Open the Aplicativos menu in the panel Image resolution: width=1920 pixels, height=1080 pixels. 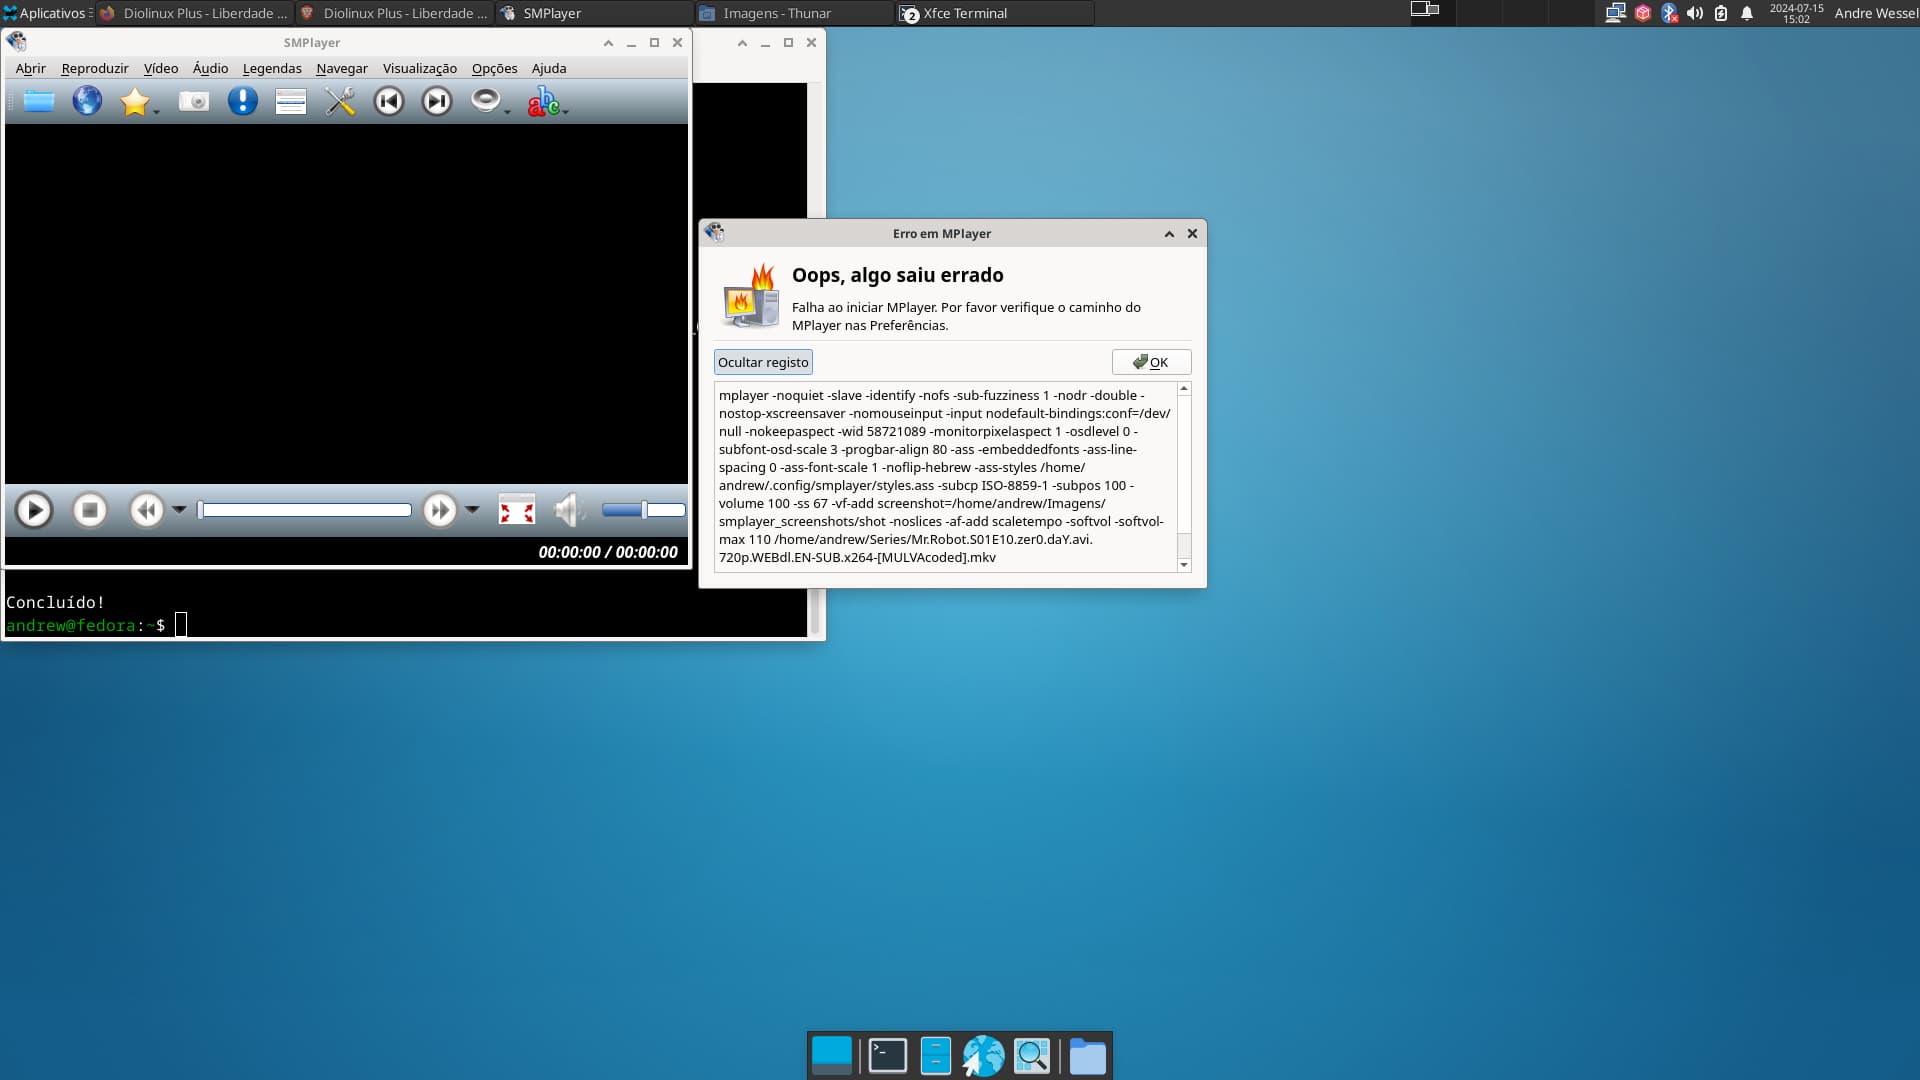(x=46, y=13)
